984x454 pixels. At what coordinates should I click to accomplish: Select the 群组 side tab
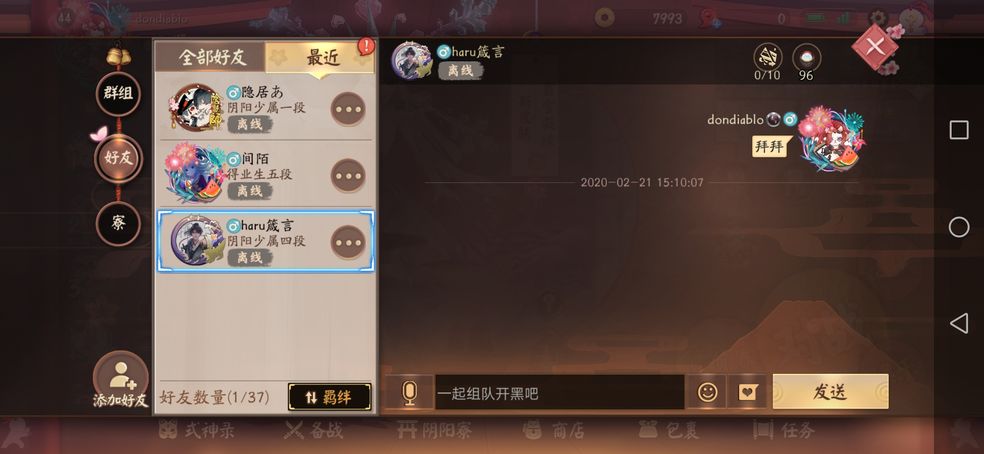118,94
